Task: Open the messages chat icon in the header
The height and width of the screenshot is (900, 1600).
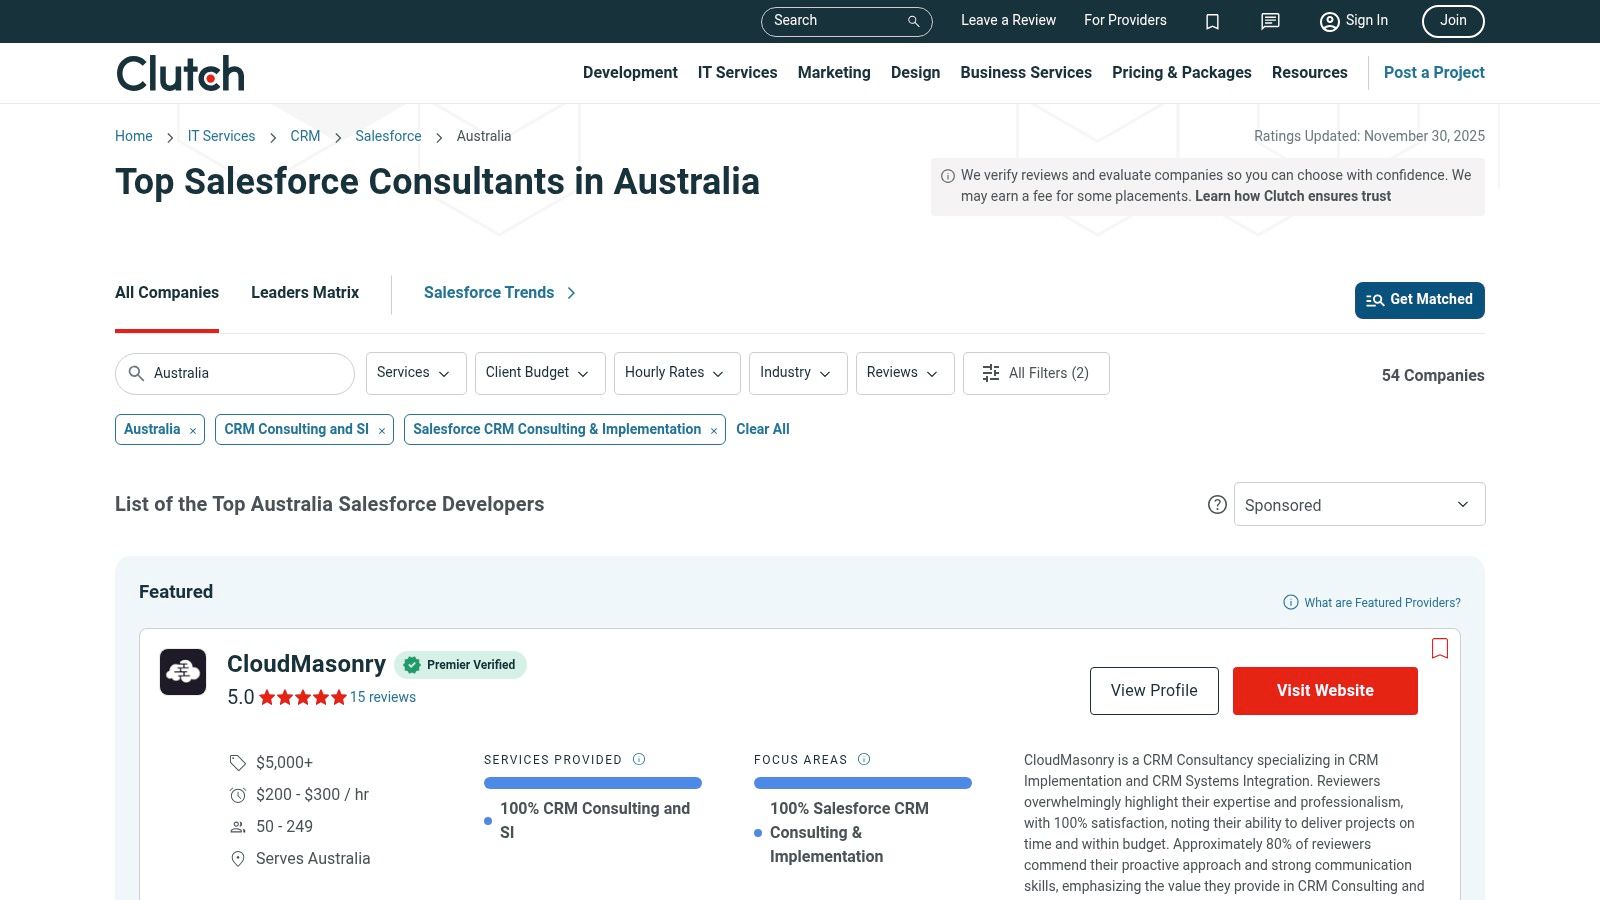Action: point(1269,21)
